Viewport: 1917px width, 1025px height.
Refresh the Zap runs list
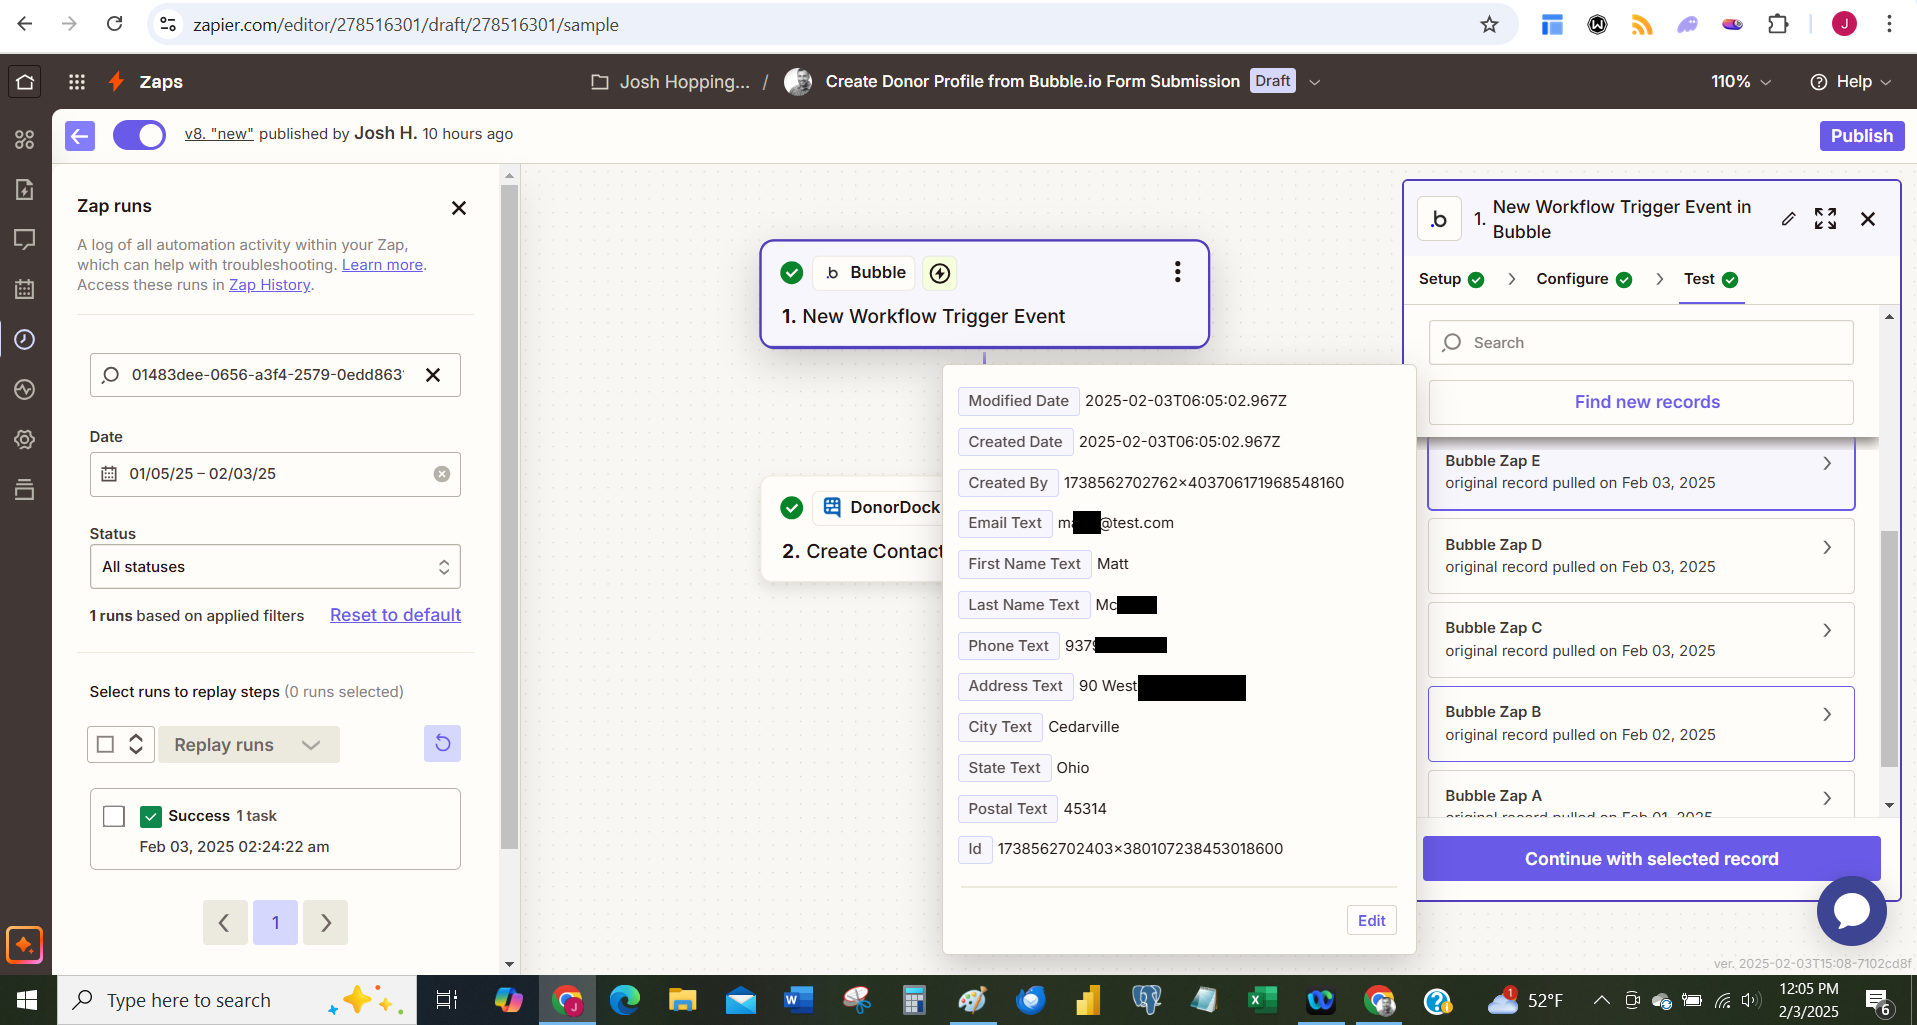(442, 744)
